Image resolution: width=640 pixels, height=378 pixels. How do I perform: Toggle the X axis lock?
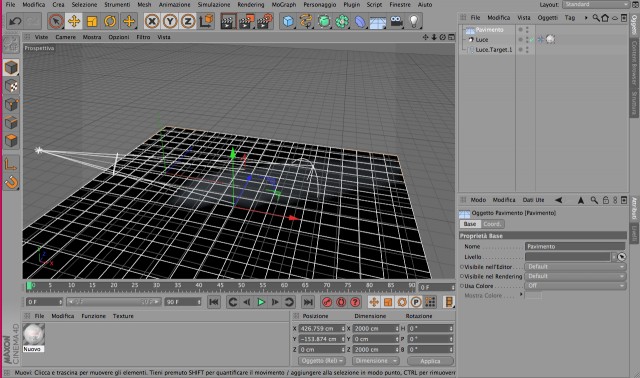click(152, 21)
